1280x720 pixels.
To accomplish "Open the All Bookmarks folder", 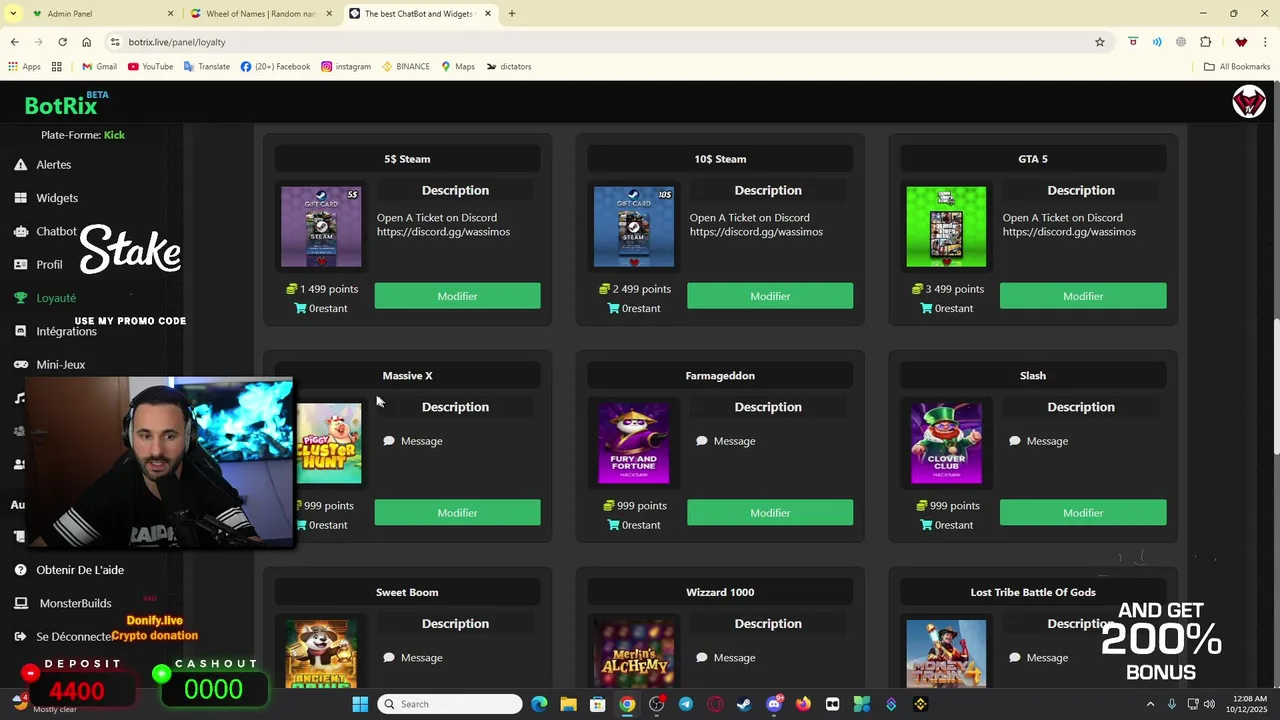I will point(1237,67).
